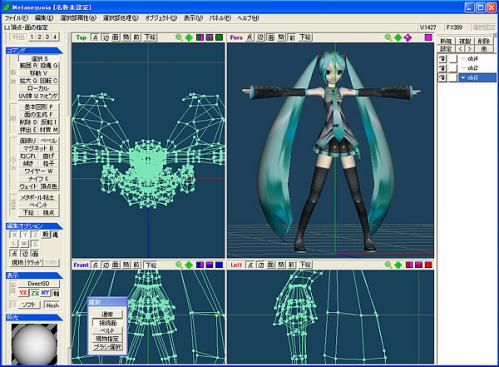
Task: Collapse the コマンド command panel header
Action: (34, 50)
